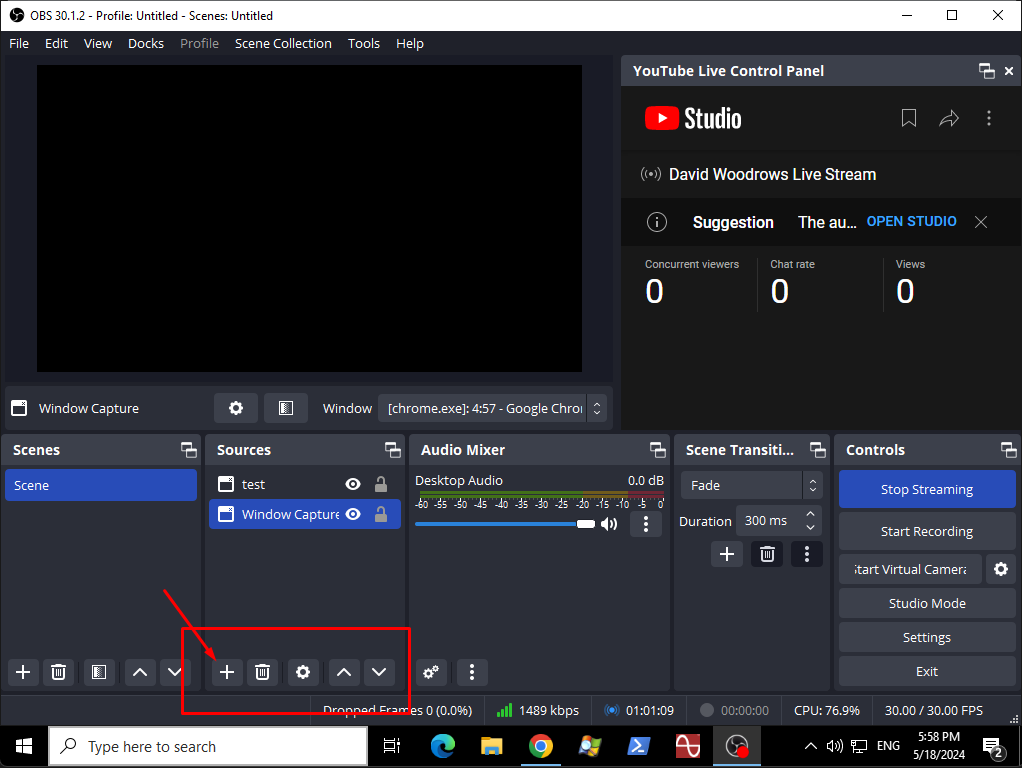This screenshot has height=768, width=1022.
Task: Toggle visibility of Window Capture source
Action: (353, 514)
